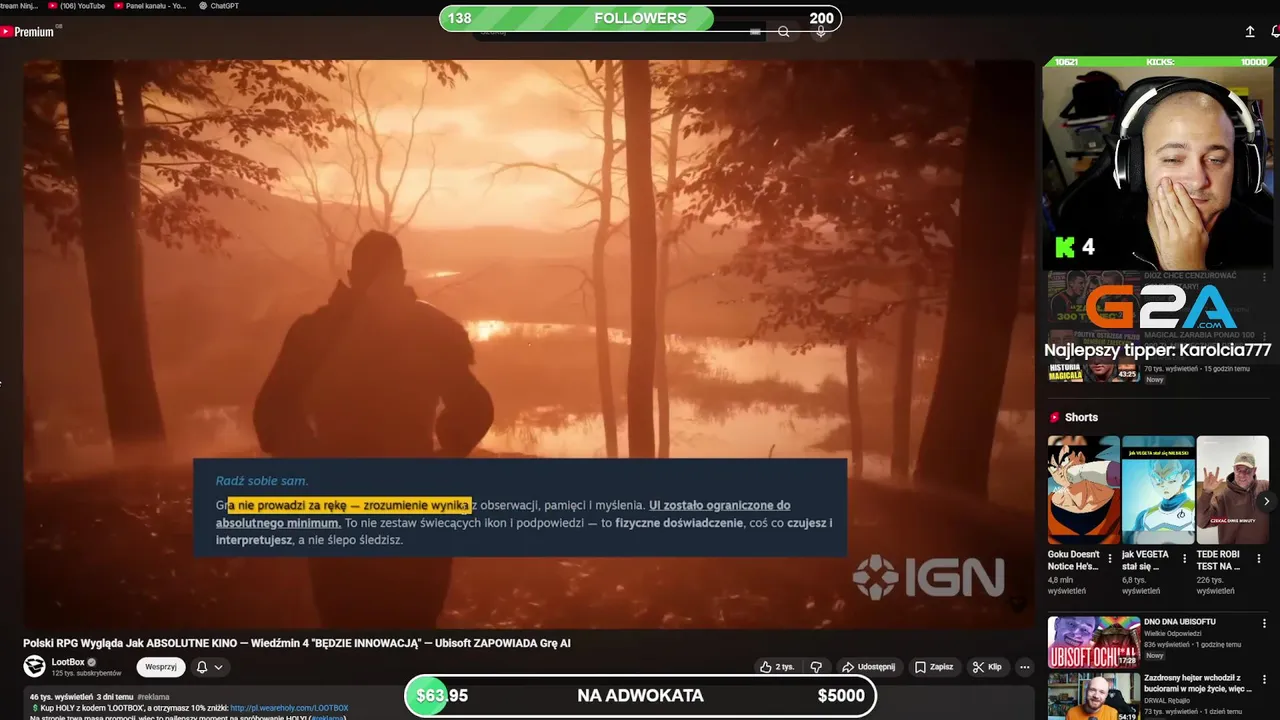Open the Goku Doesn't Notice short thumbnail
This screenshot has height=720, width=1280.
[1084, 490]
